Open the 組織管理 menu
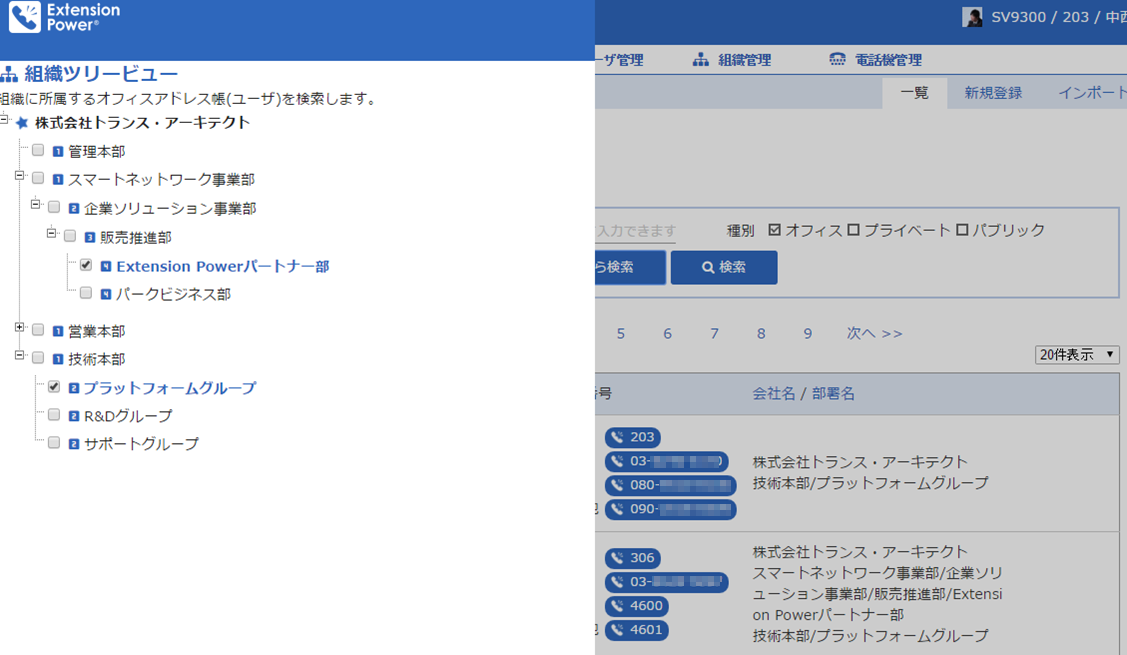The height and width of the screenshot is (655, 1127). point(732,60)
